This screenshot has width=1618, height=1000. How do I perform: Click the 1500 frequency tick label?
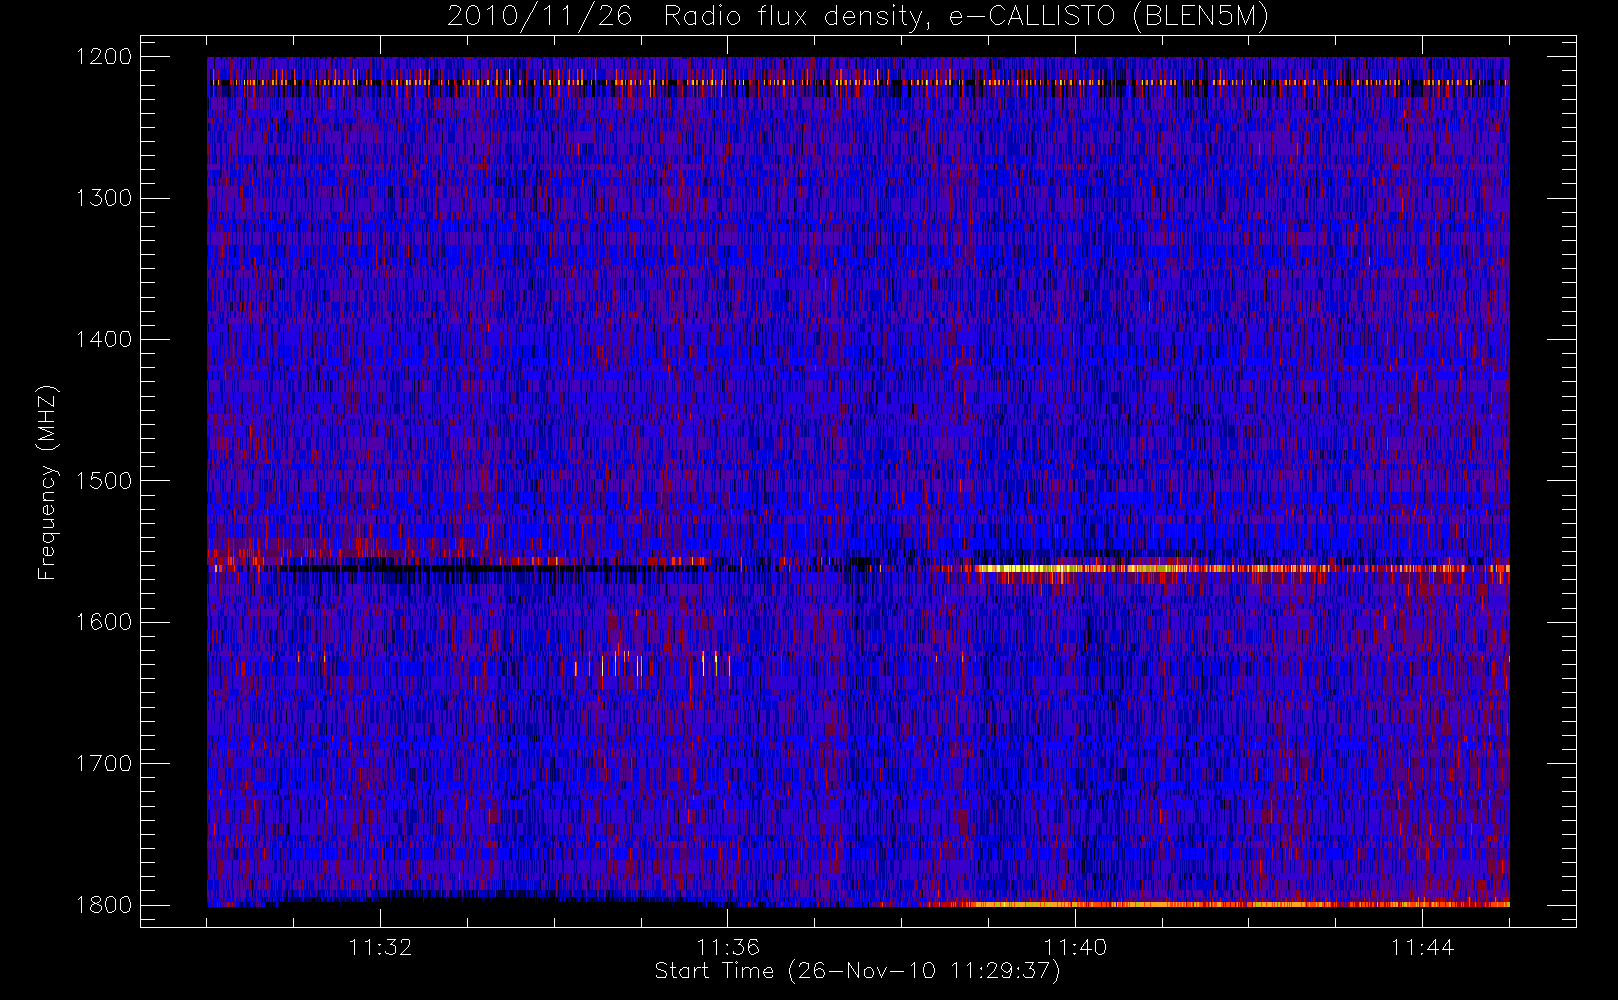click(x=104, y=481)
